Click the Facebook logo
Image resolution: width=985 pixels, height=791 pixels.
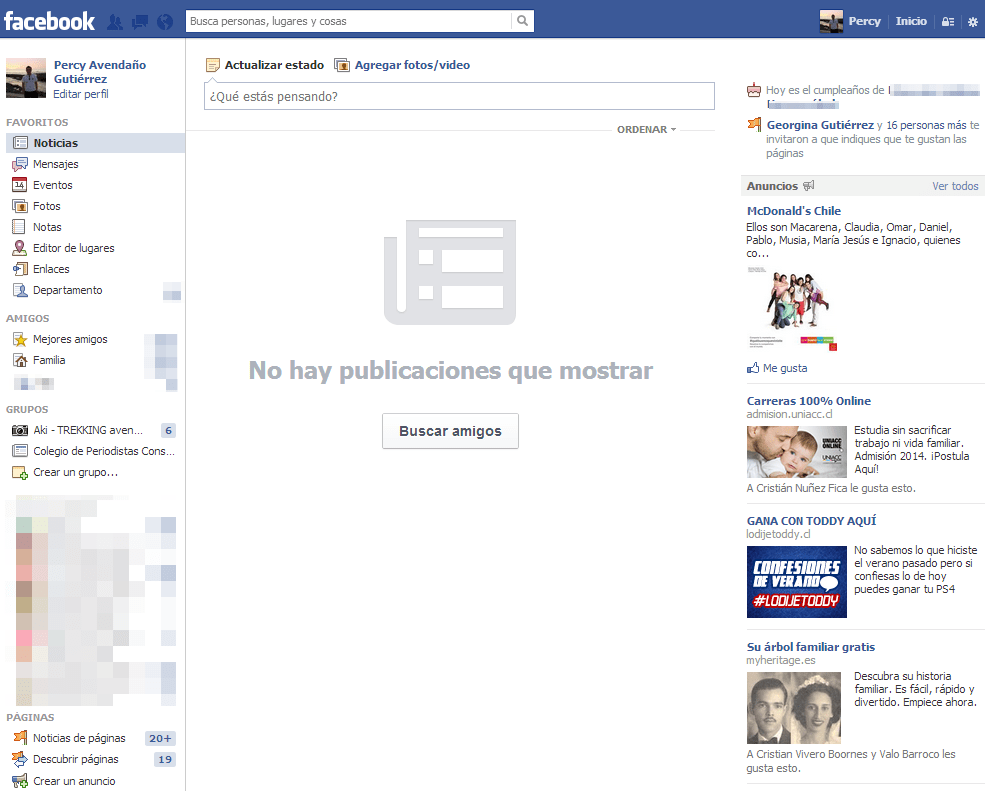point(49,20)
